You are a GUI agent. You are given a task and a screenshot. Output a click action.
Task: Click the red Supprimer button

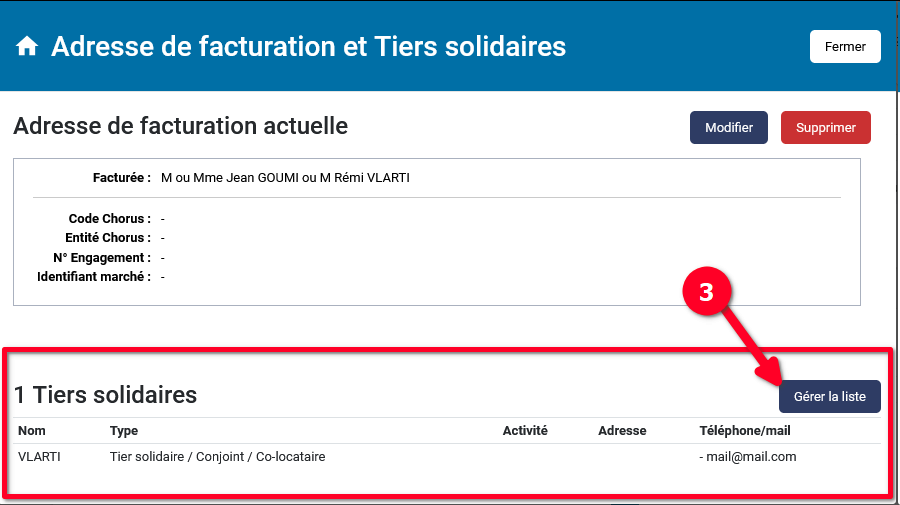(x=825, y=128)
